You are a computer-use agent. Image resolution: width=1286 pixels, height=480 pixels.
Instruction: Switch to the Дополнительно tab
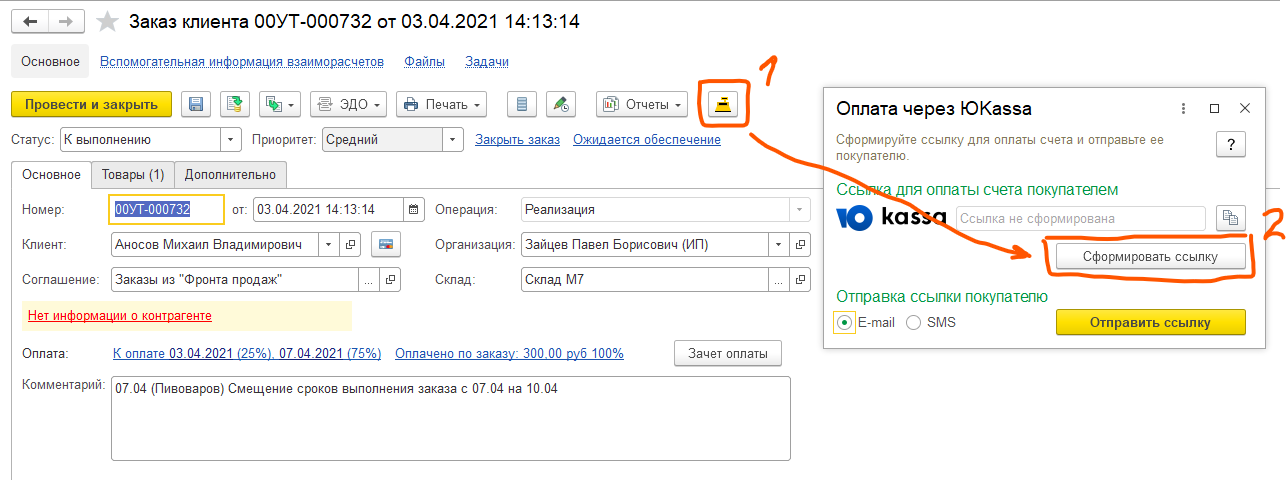[x=231, y=175]
